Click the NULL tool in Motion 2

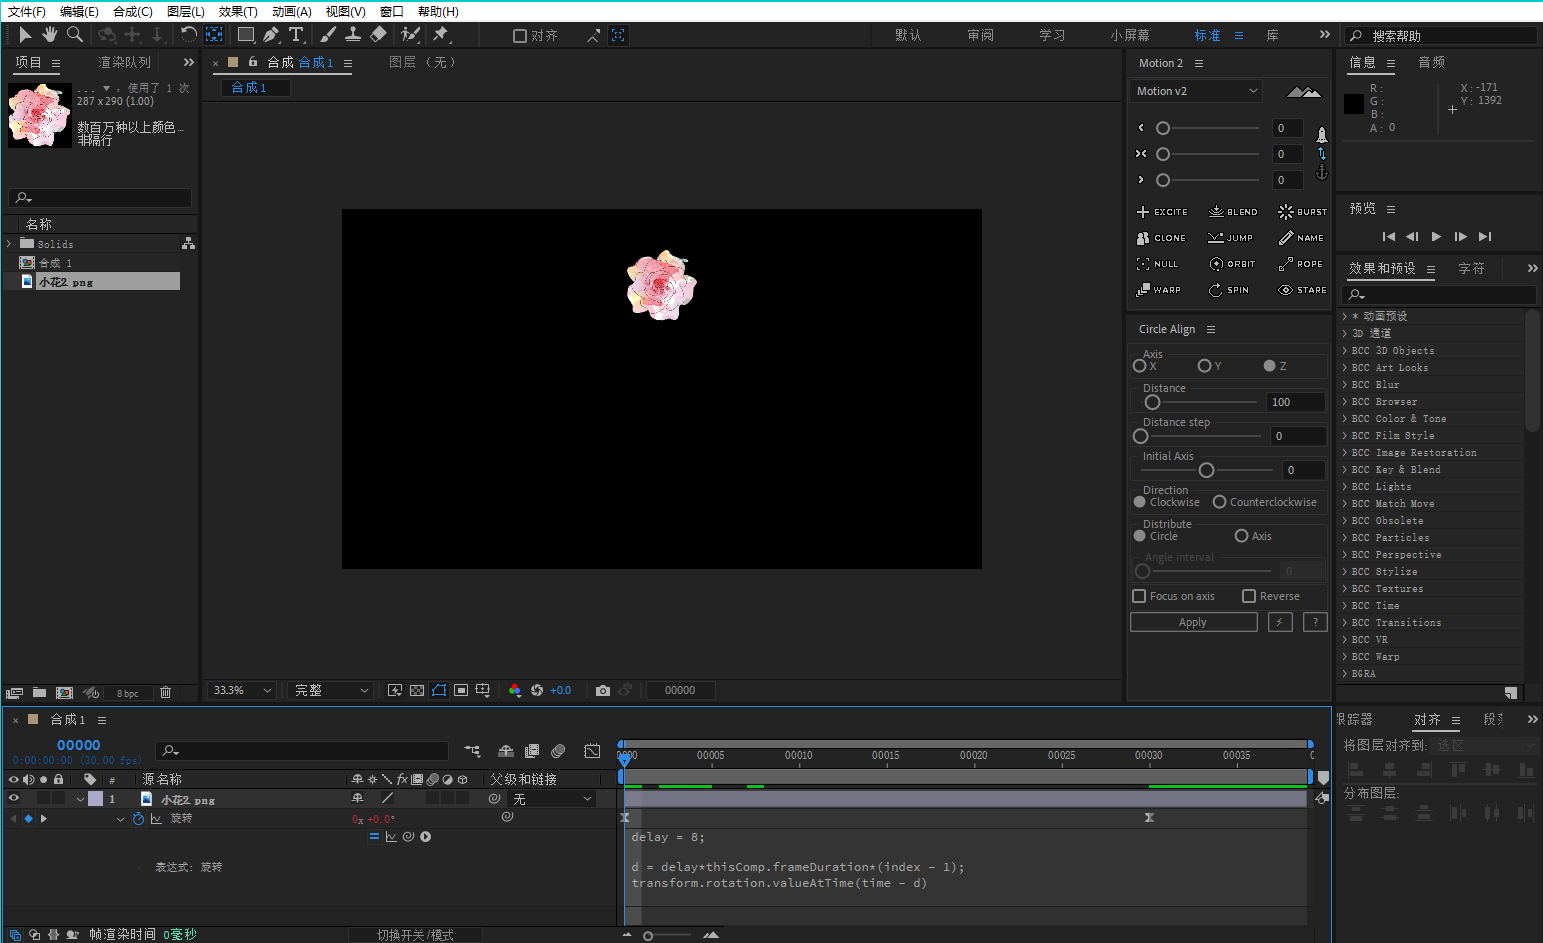tap(1158, 264)
